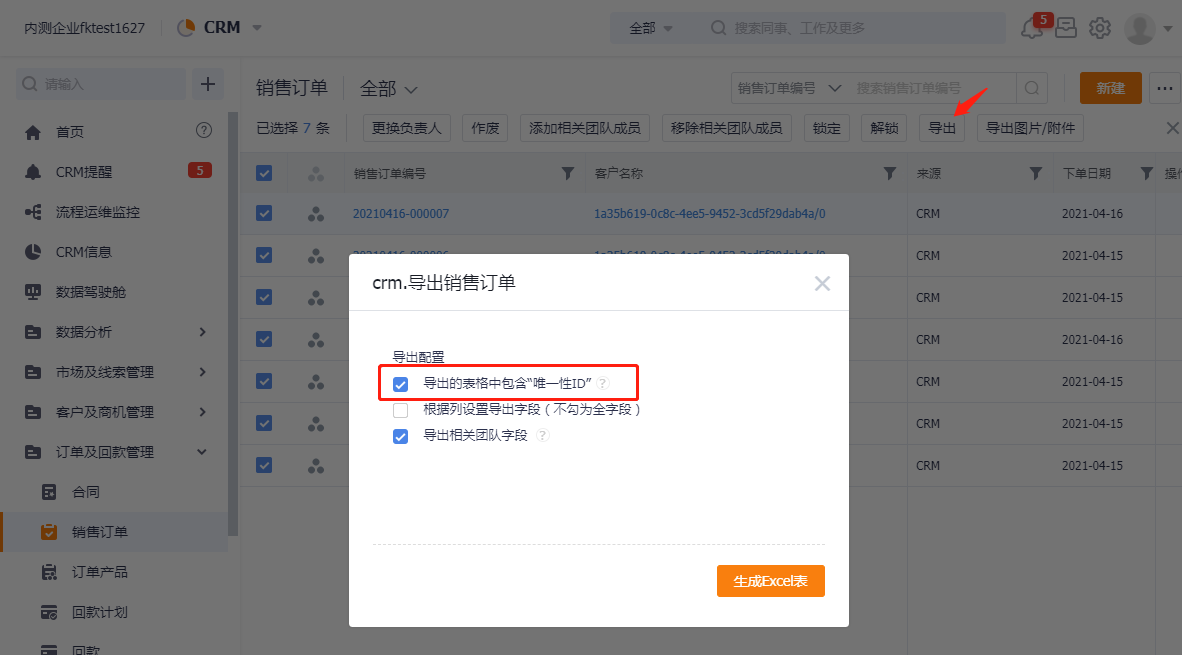Click the 回款计划 sidebar icon
This screenshot has height=655, width=1182.
coord(49,612)
